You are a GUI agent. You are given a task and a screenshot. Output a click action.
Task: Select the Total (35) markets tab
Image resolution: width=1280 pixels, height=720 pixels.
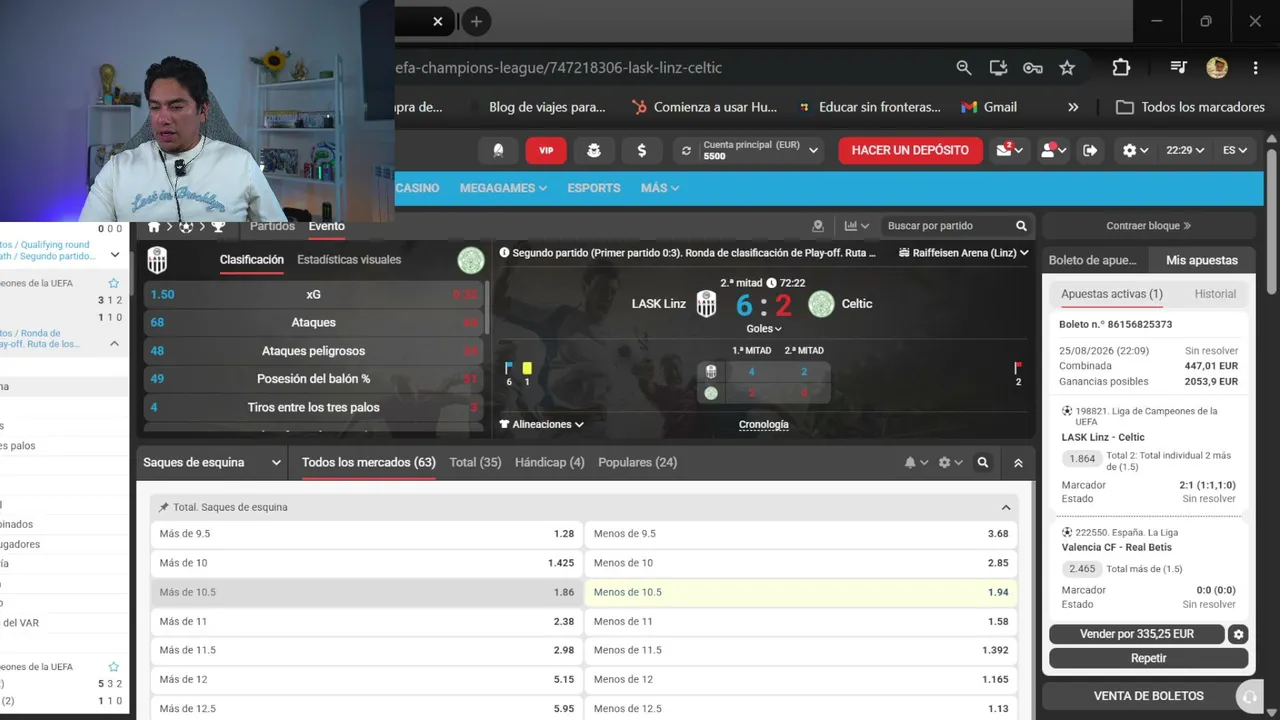coord(475,463)
